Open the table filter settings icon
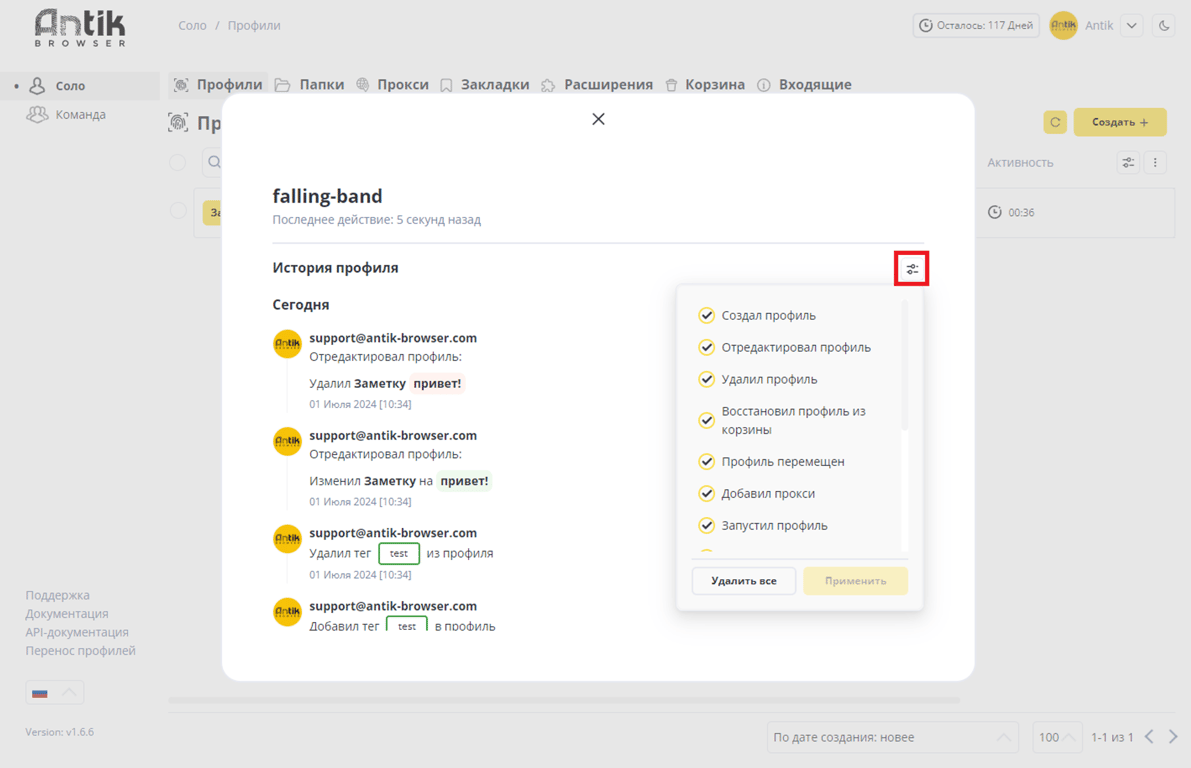 pyautogui.click(x=1128, y=162)
